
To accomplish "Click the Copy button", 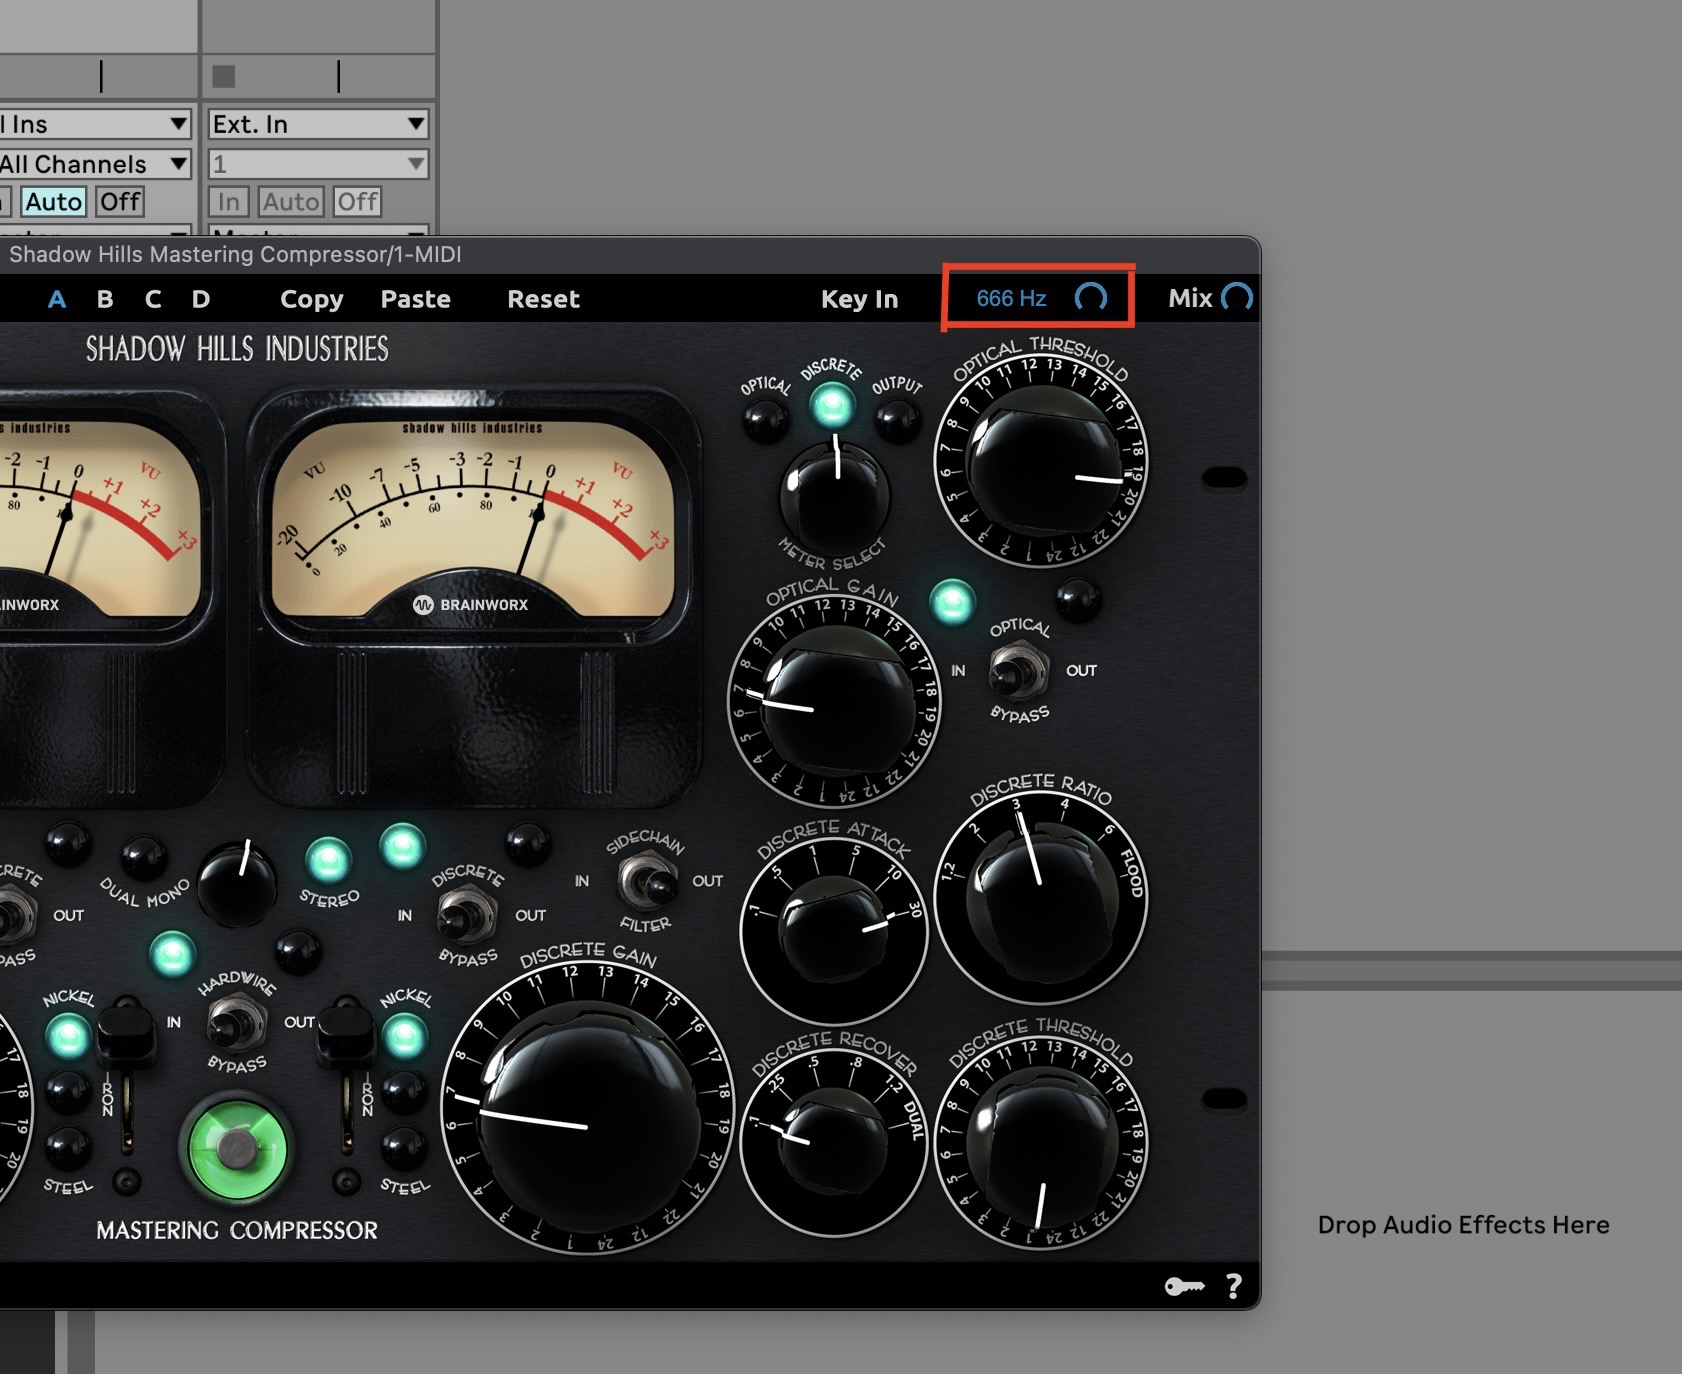I will tap(312, 299).
